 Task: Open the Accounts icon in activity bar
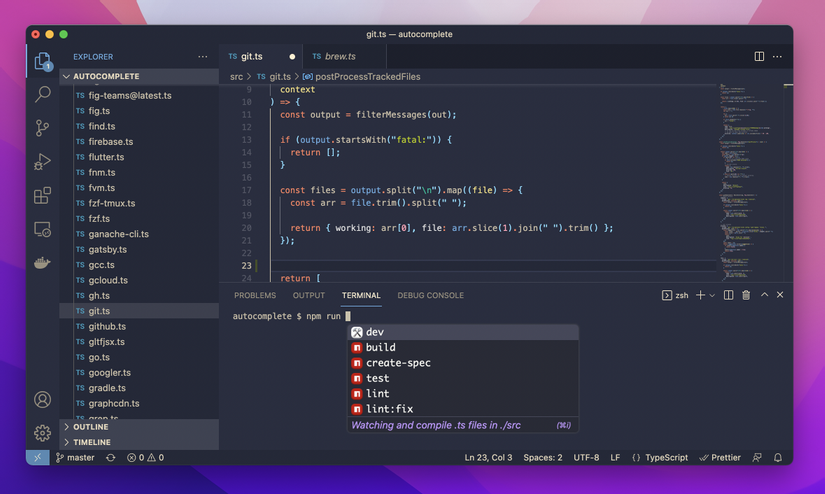(x=43, y=399)
